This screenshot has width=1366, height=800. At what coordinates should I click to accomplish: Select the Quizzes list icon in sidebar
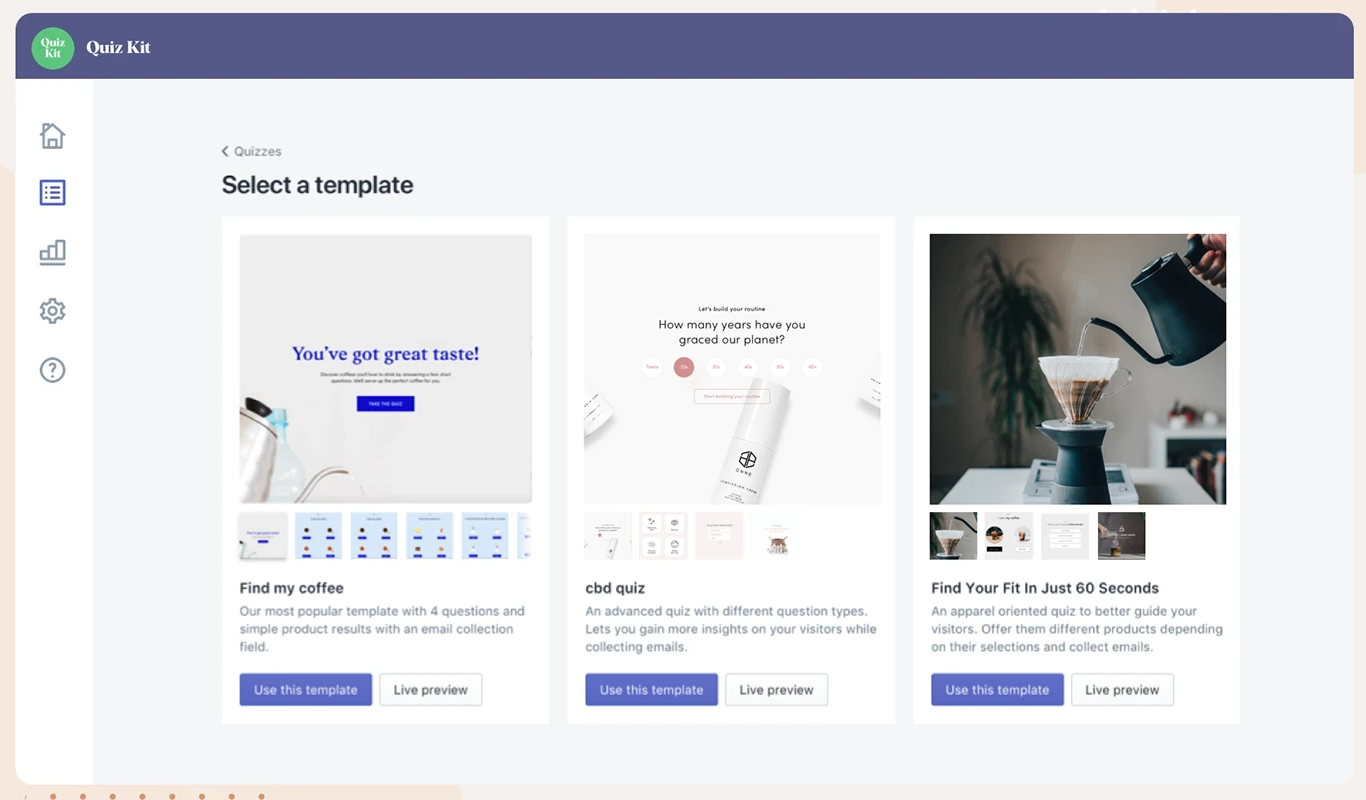click(52, 192)
